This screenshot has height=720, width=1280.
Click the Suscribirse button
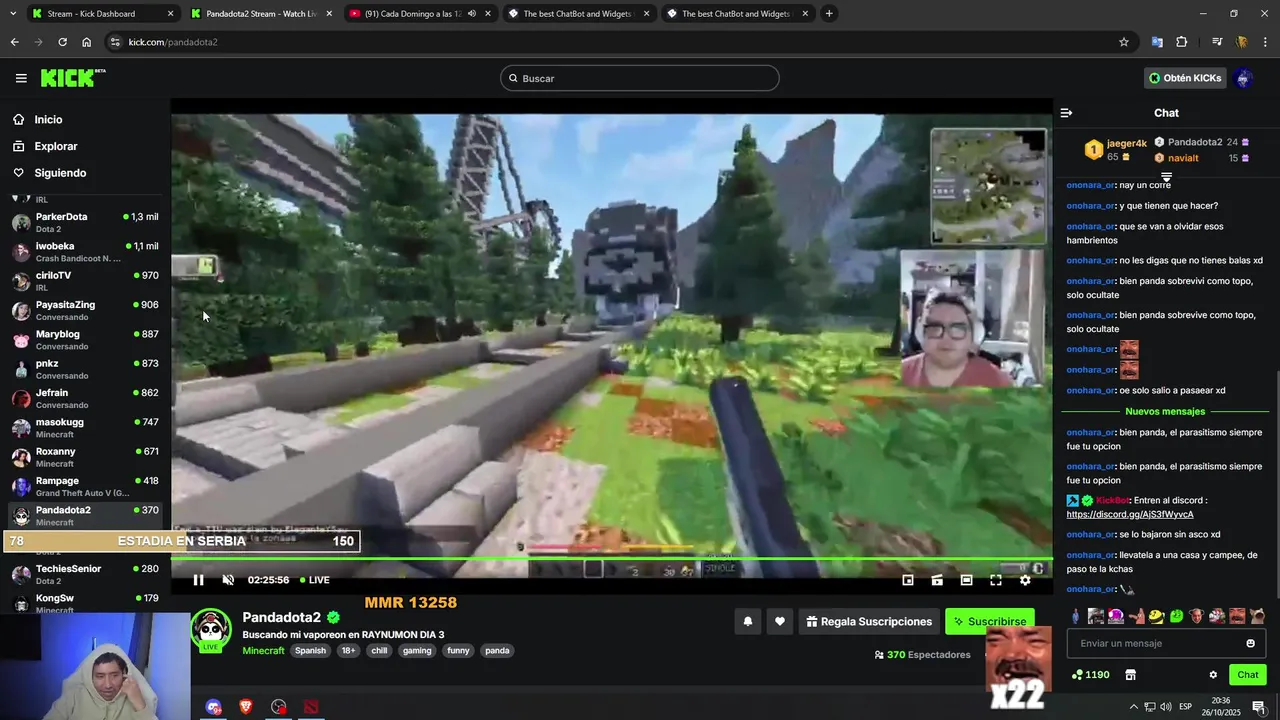pyautogui.click(x=990, y=621)
